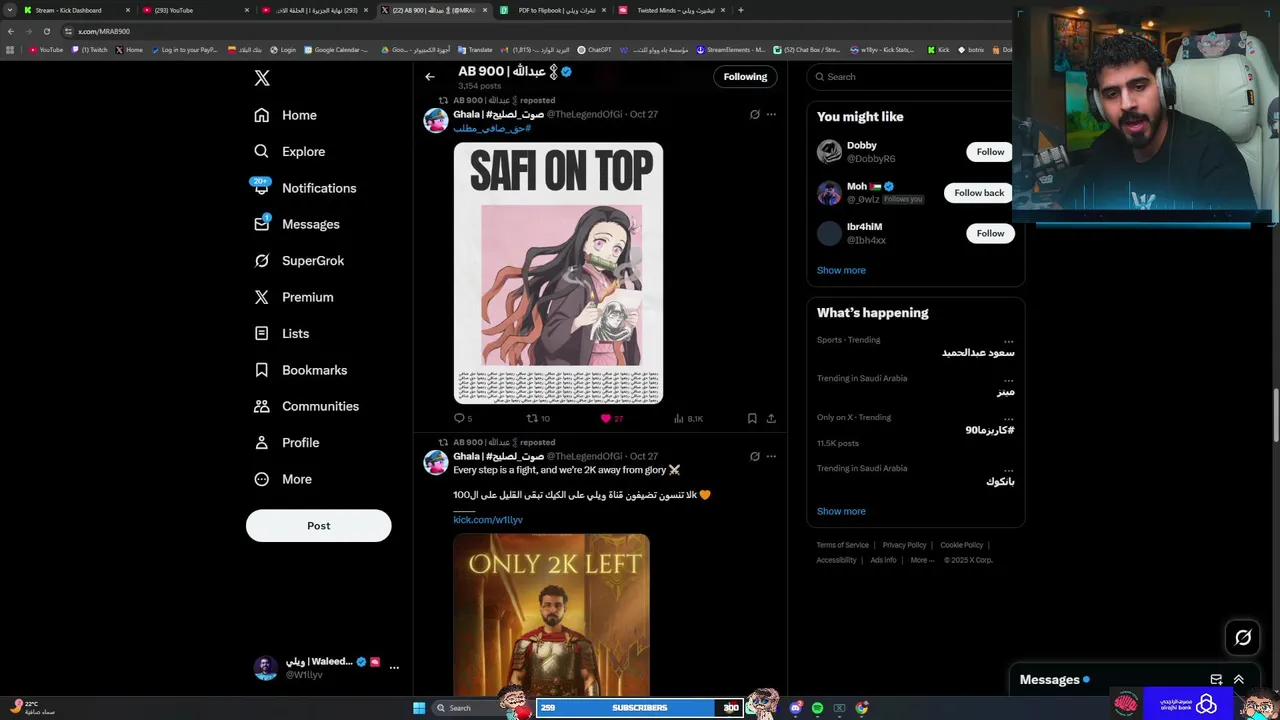The width and height of the screenshot is (1280, 720).
Task: Share the SAFI ON TOP post
Action: (x=771, y=419)
